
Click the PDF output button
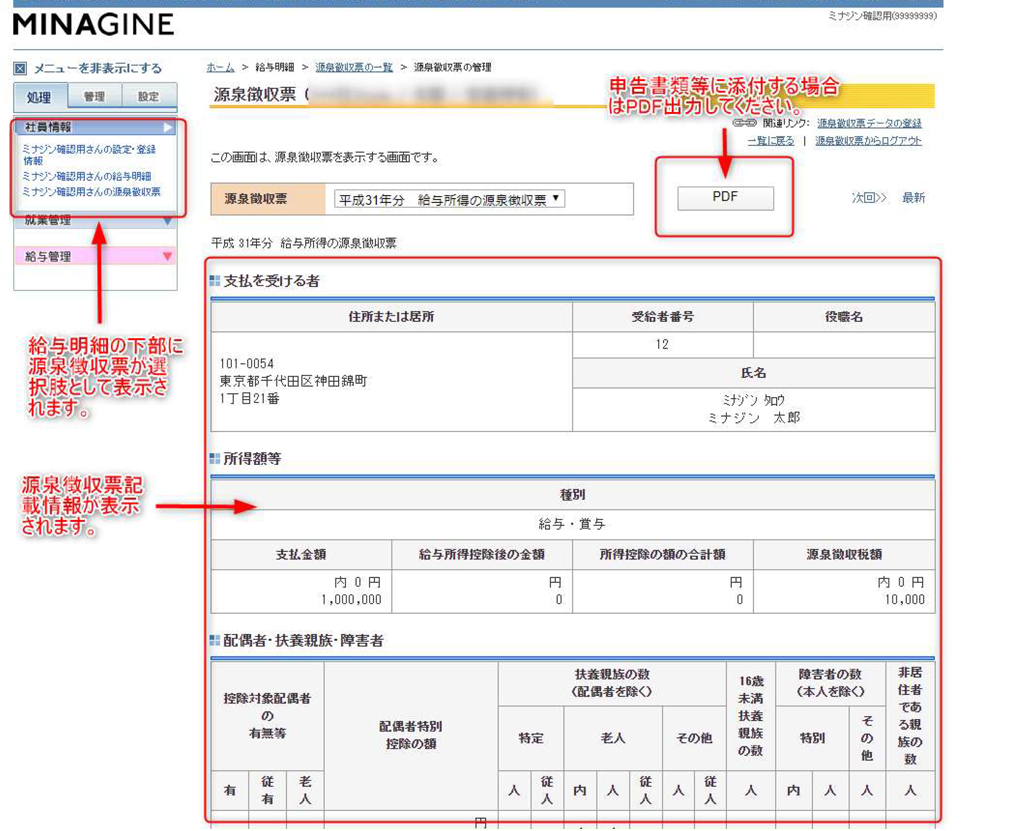click(727, 196)
